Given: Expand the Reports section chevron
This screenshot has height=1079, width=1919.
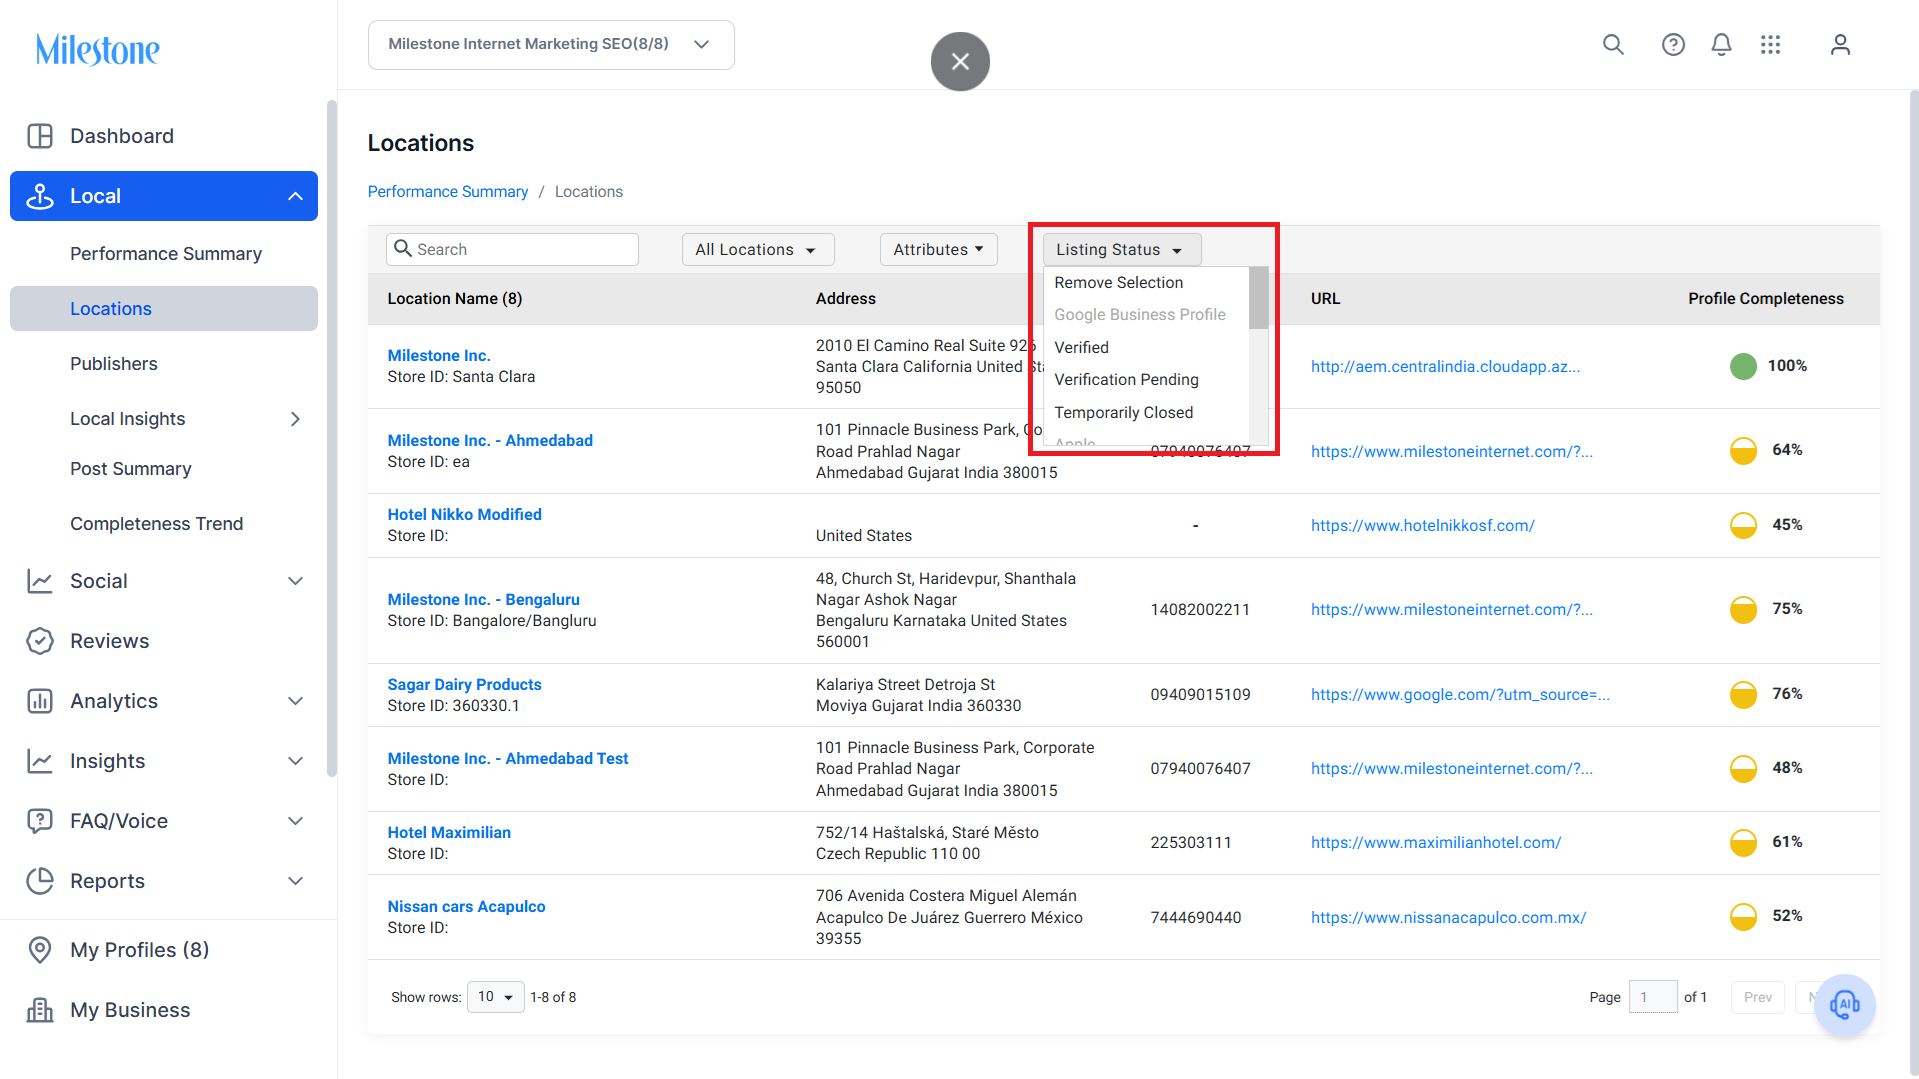Looking at the screenshot, I should point(295,881).
